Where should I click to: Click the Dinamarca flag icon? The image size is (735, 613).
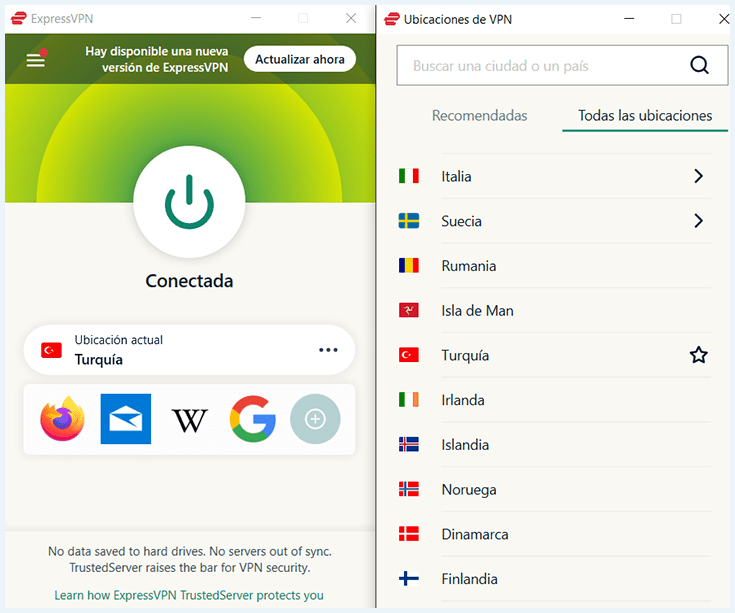(409, 534)
